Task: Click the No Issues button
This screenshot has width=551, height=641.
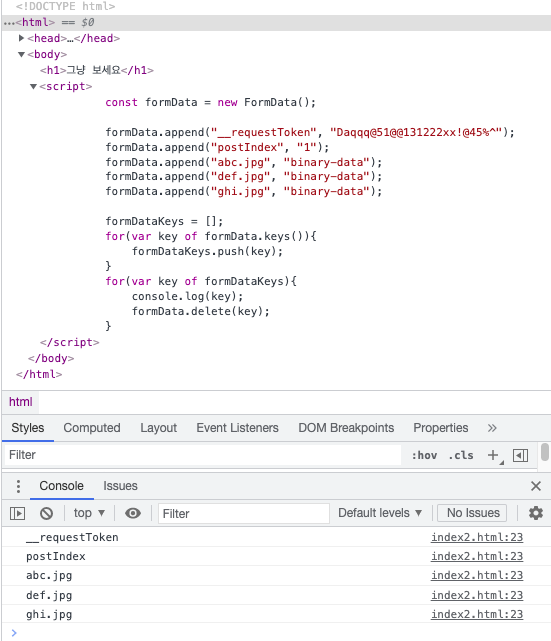Action: click(473, 513)
